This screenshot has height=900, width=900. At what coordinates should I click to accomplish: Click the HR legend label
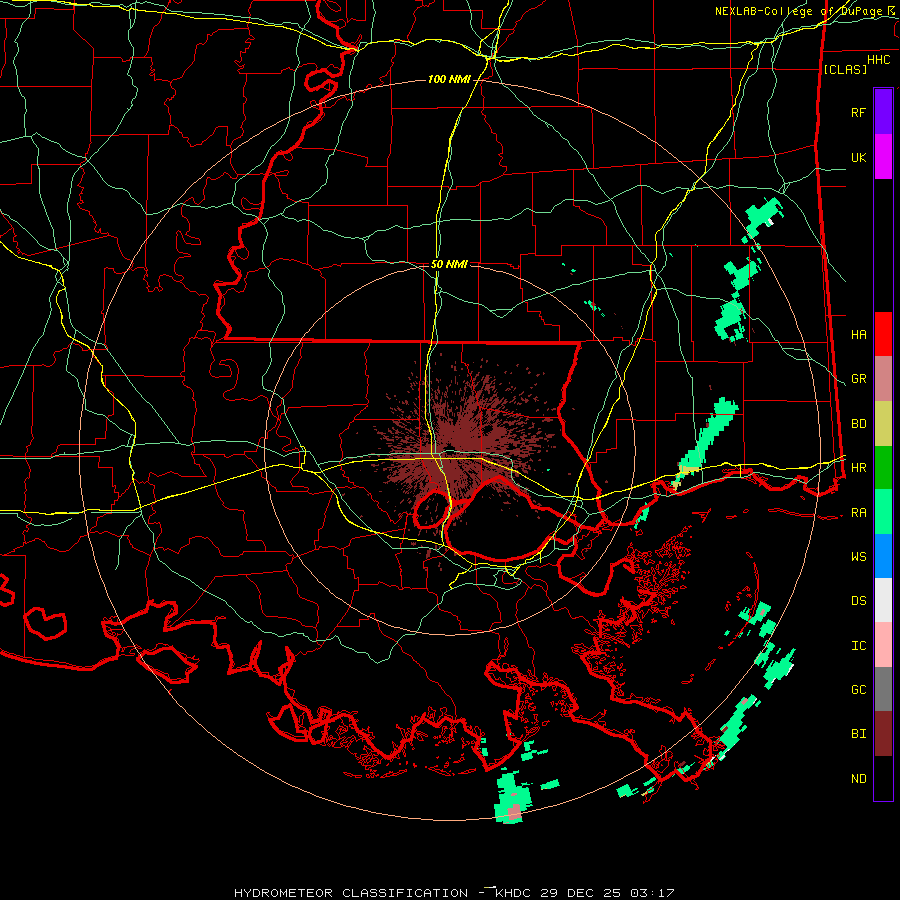tap(858, 468)
